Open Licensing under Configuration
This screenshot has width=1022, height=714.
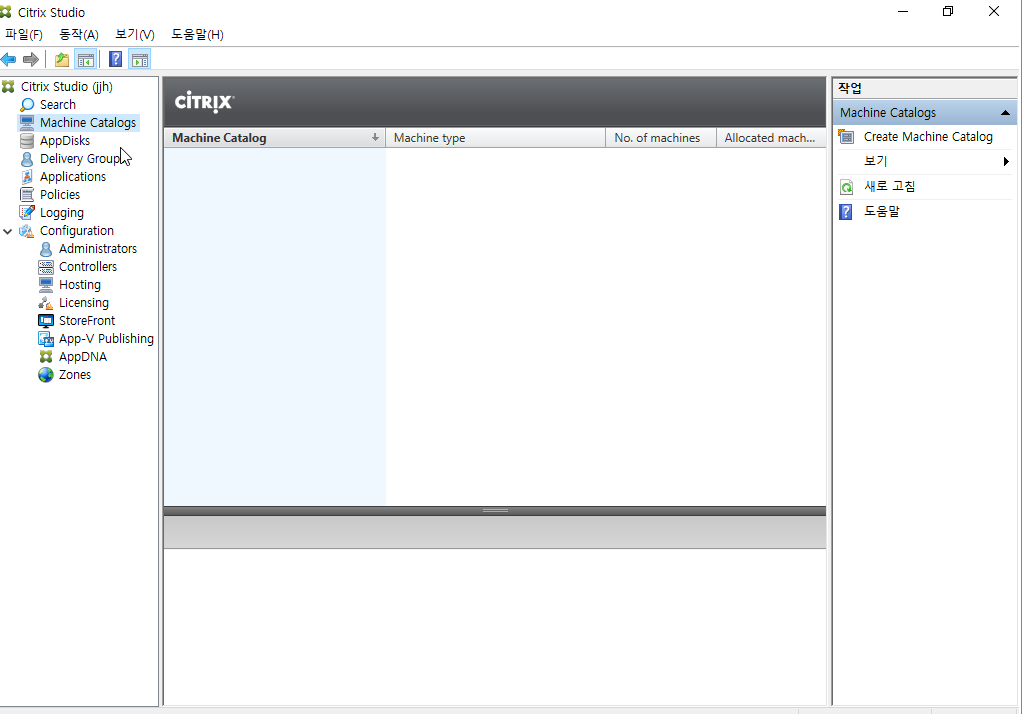[83, 303]
